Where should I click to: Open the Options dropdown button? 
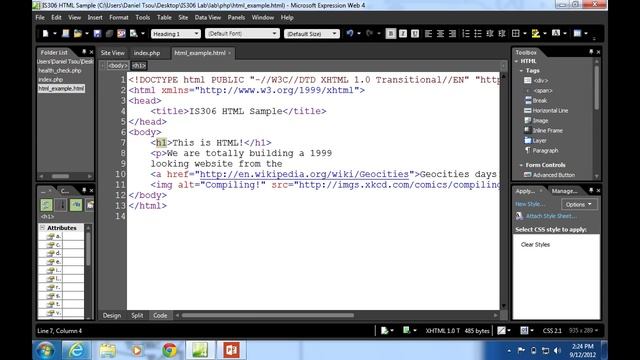[579, 204]
